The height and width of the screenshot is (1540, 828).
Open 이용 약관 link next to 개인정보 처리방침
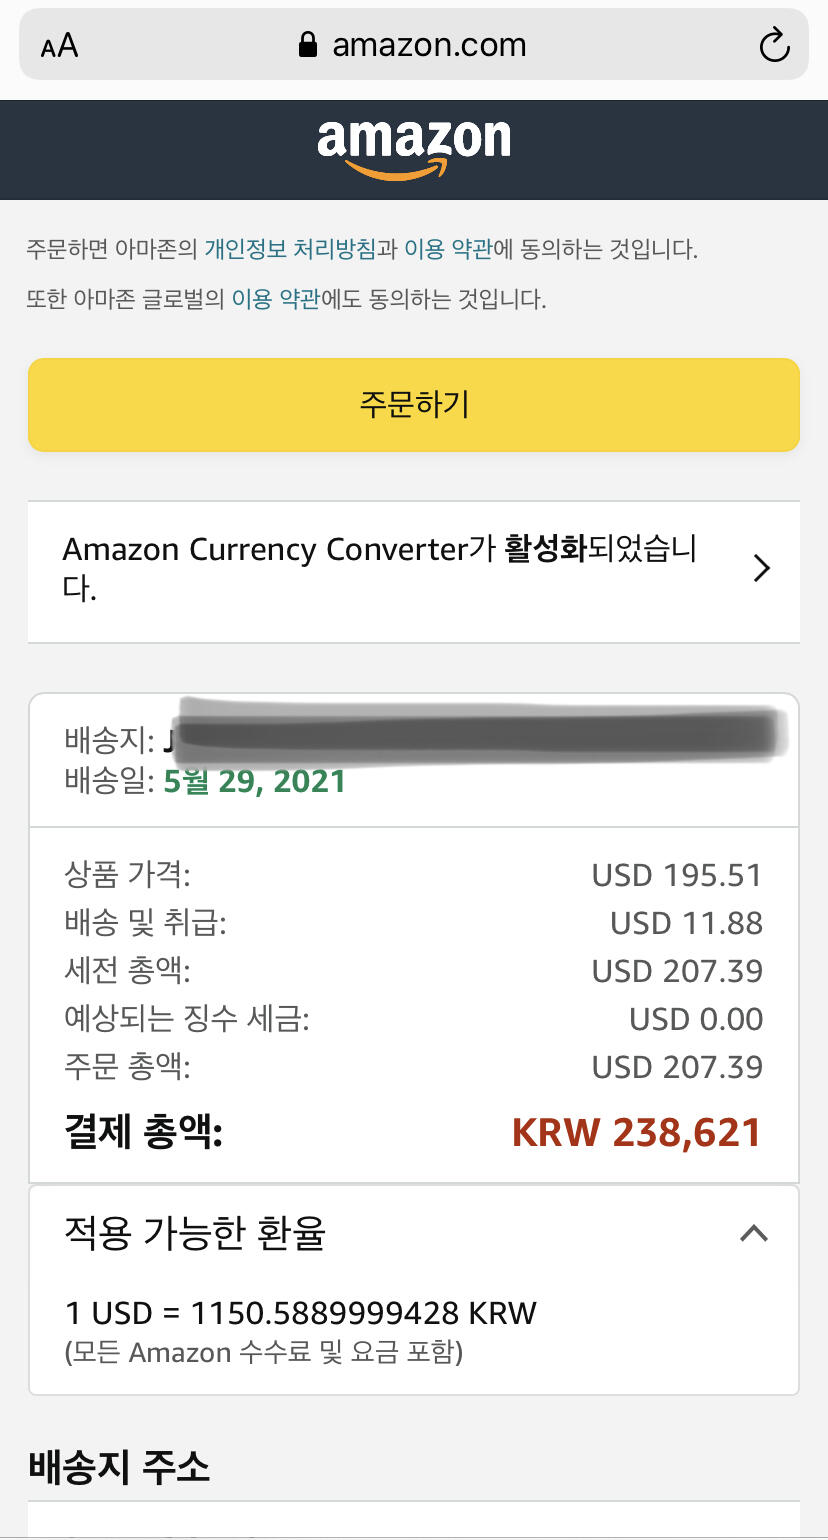coord(448,249)
